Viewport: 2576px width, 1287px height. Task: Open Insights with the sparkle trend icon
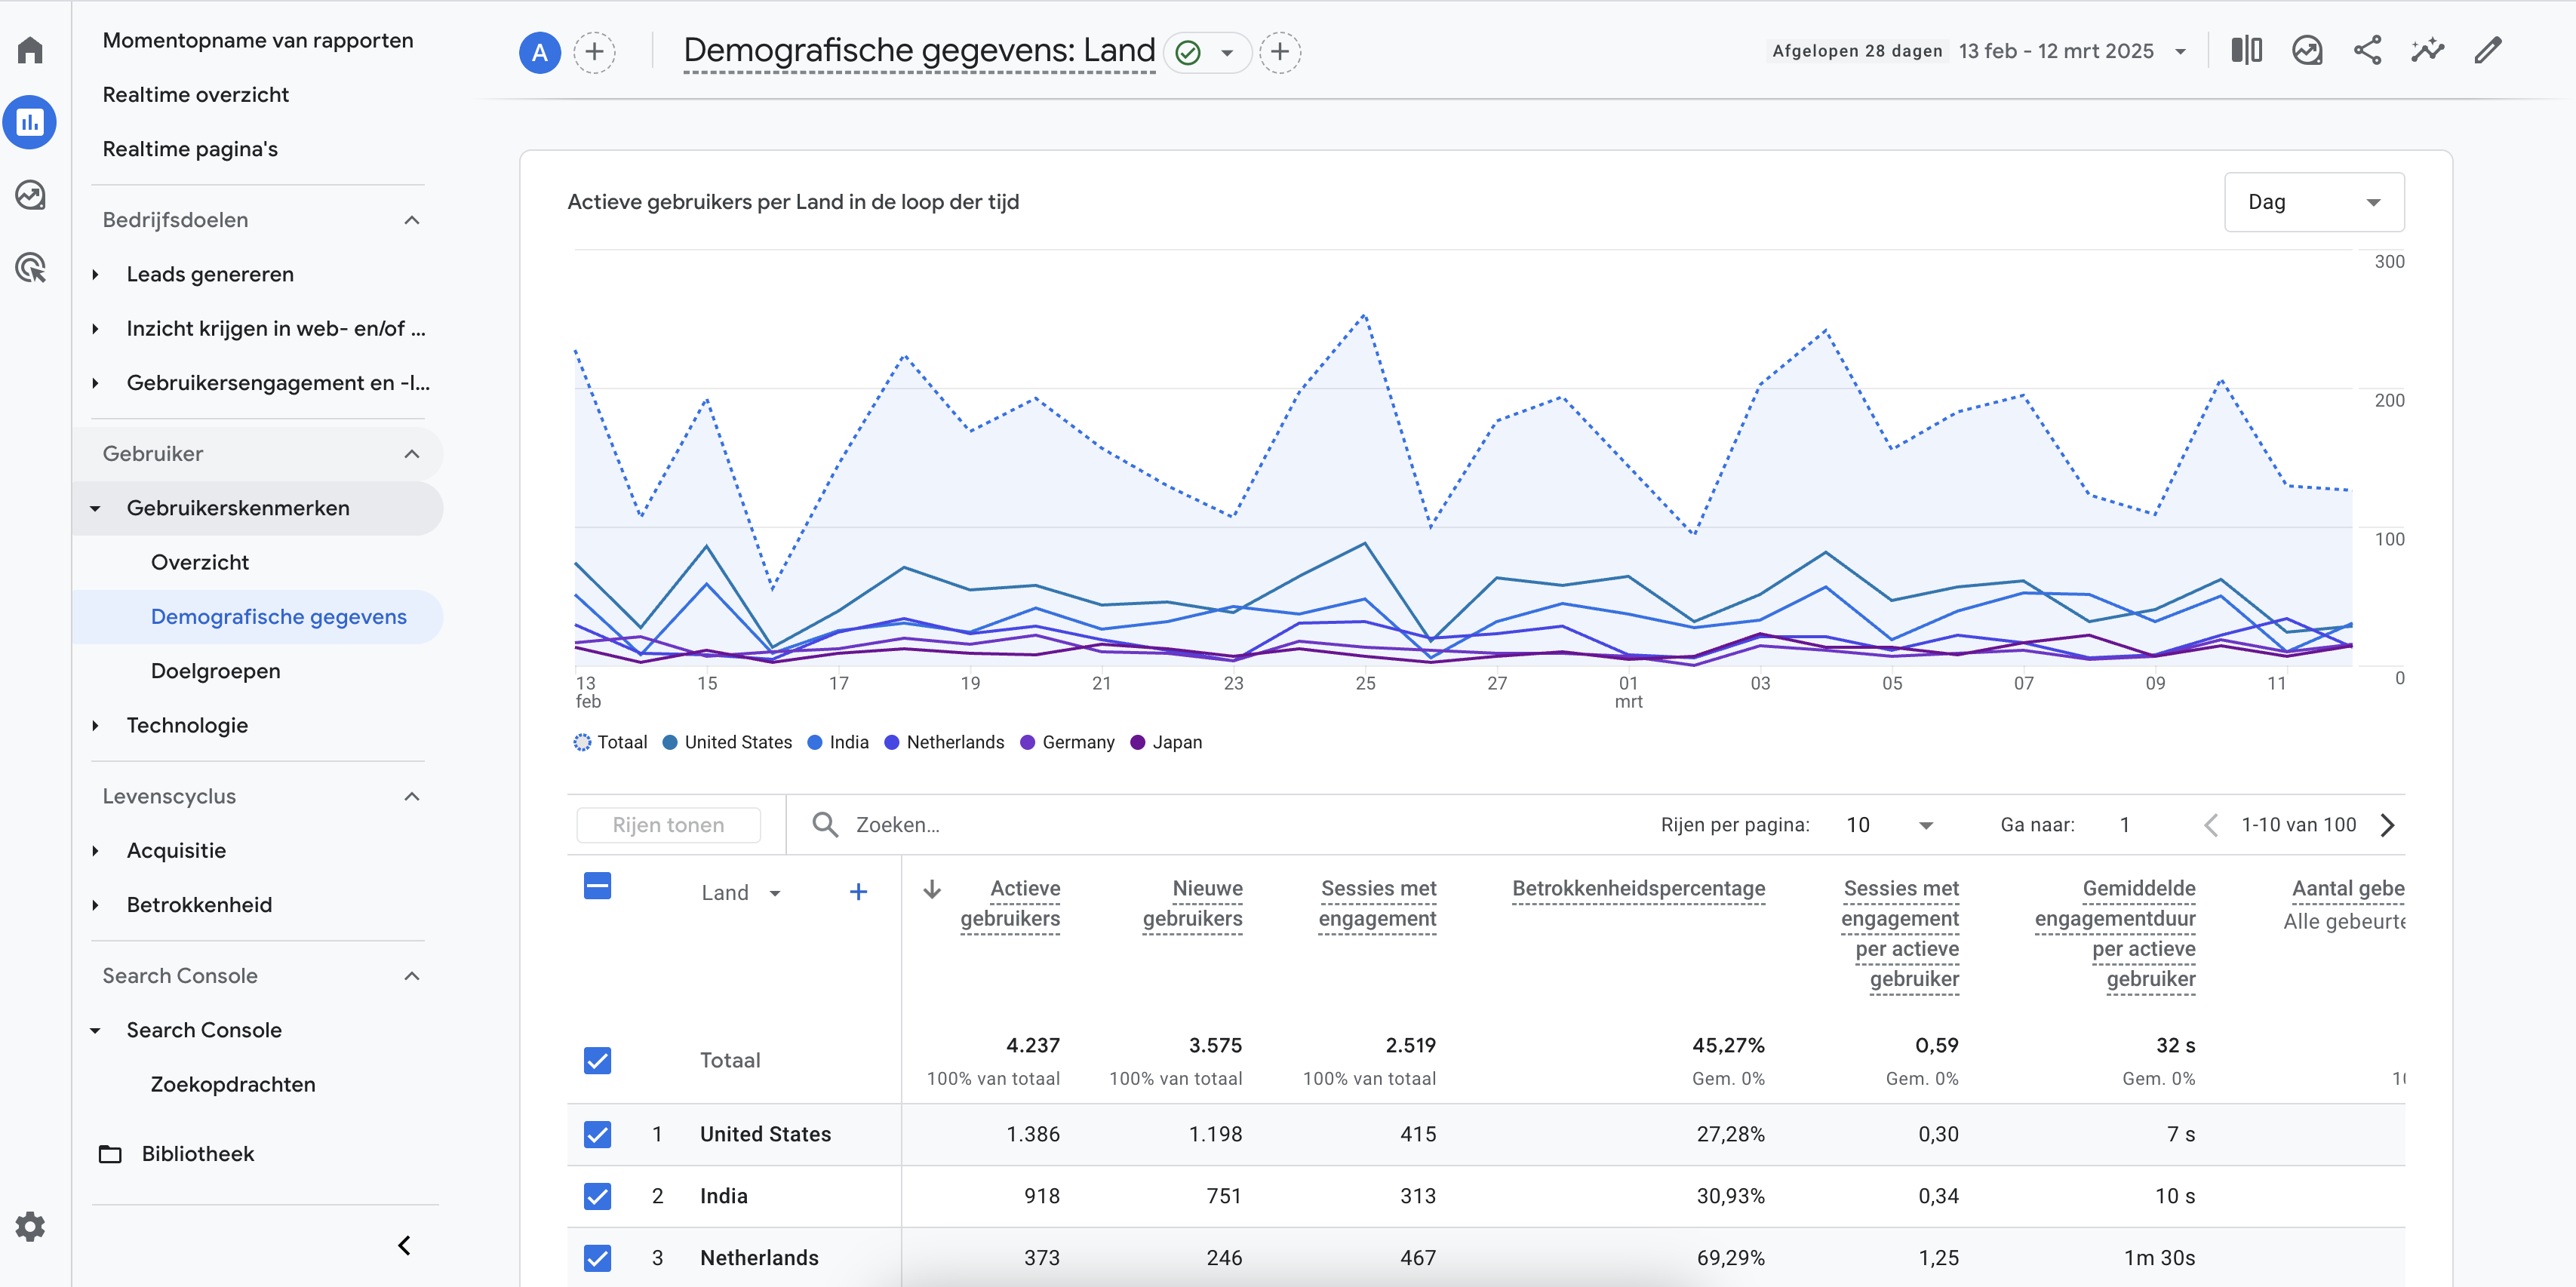[x=2428, y=50]
